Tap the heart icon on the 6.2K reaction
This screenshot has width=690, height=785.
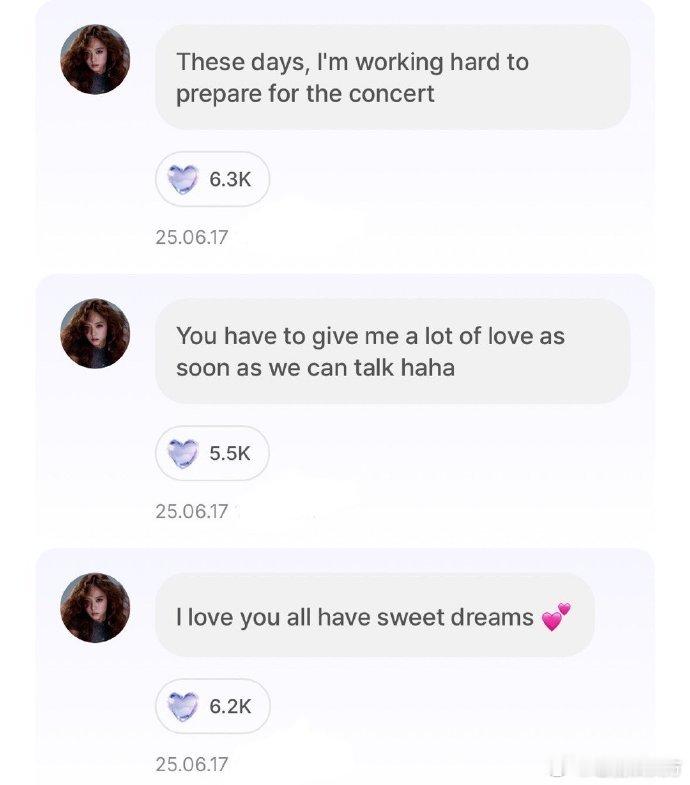tap(183, 706)
